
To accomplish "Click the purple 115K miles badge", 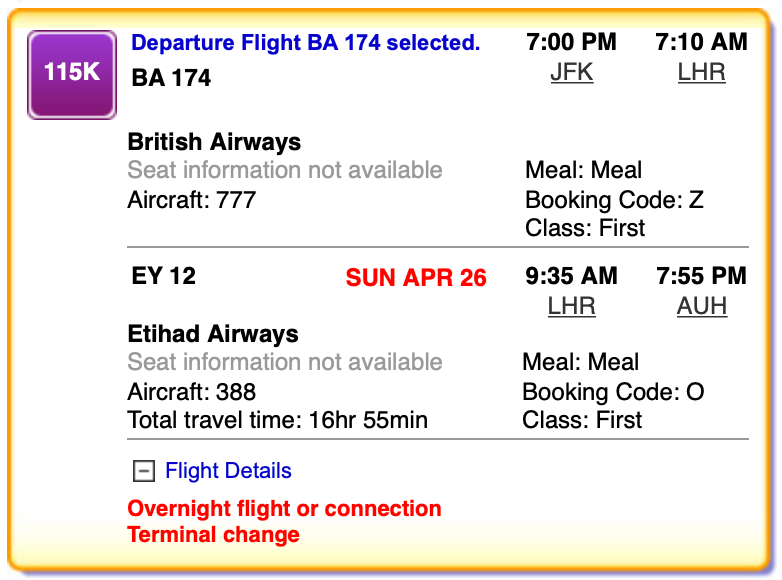I will (72, 75).
